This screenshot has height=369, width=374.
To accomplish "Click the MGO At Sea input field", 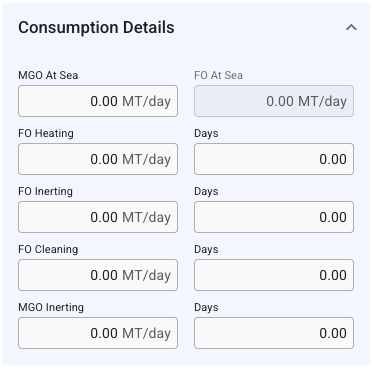I will [x=98, y=101].
